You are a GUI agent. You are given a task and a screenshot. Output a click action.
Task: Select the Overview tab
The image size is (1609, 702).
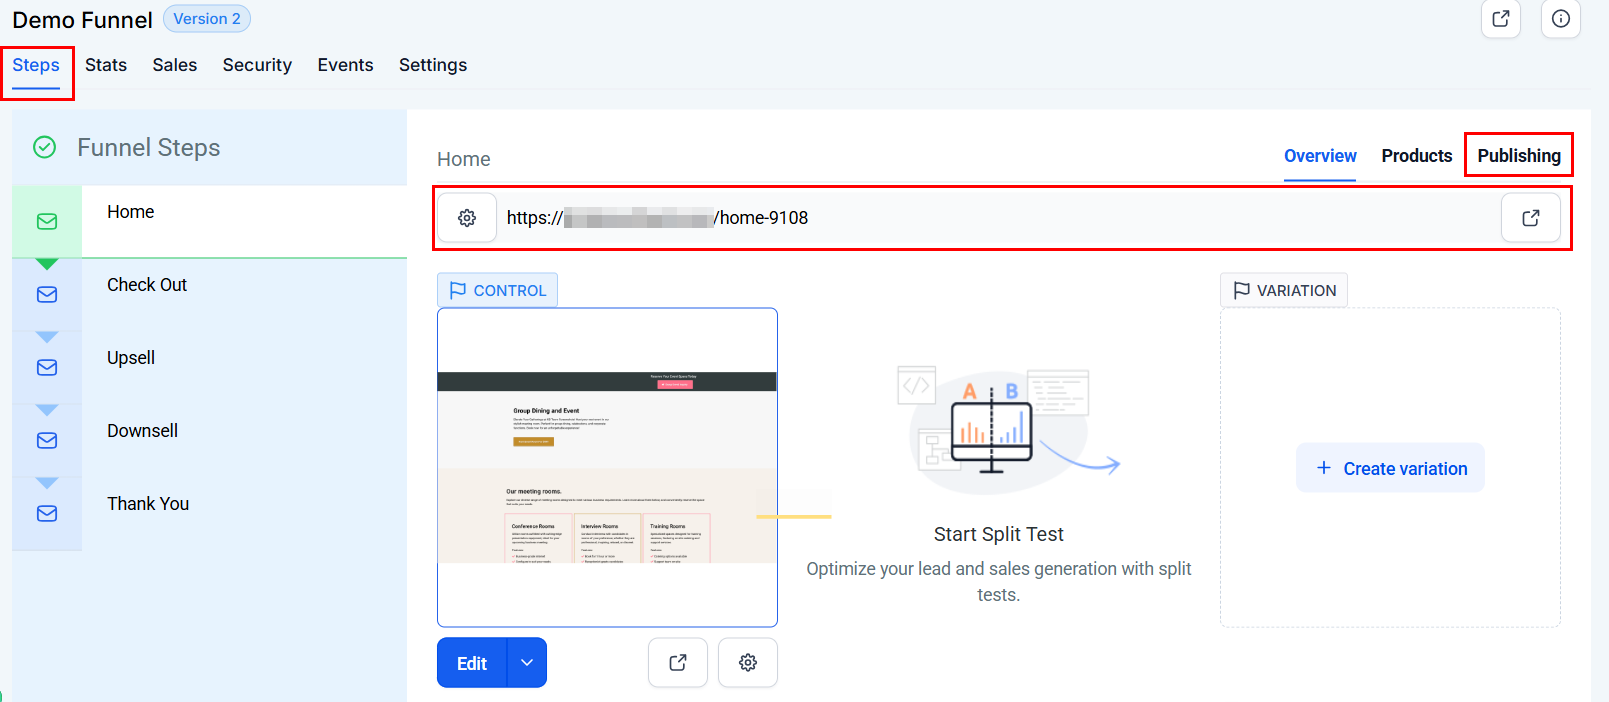tap(1320, 156)
